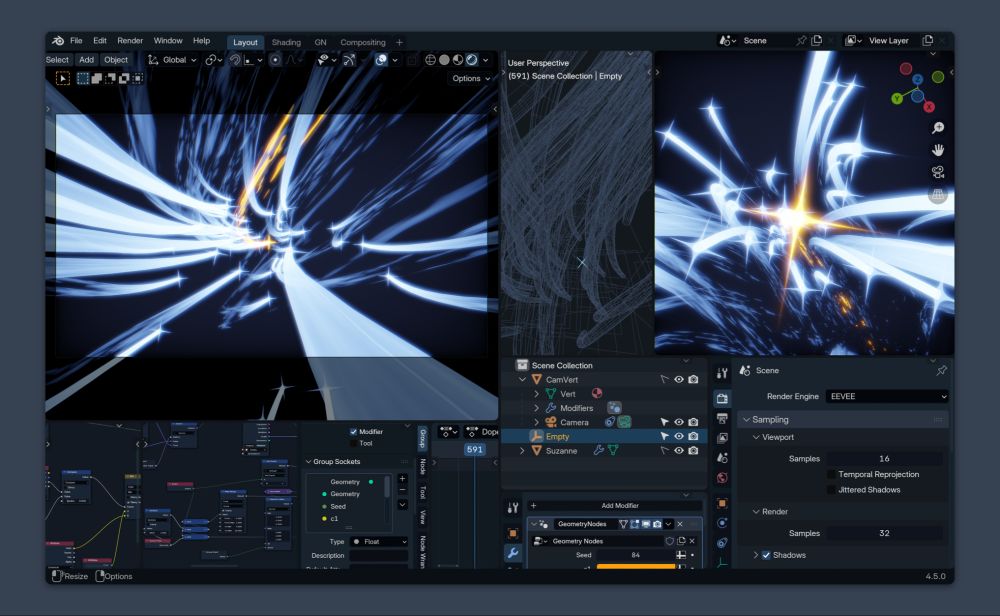
Task: Switch perspective/orthographic with the grid gizmo
Action: 938,195
